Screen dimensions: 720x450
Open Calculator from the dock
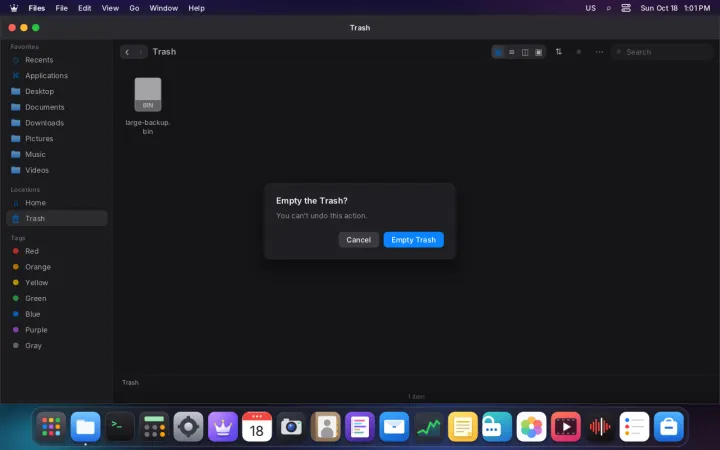[x=154, y=427]
